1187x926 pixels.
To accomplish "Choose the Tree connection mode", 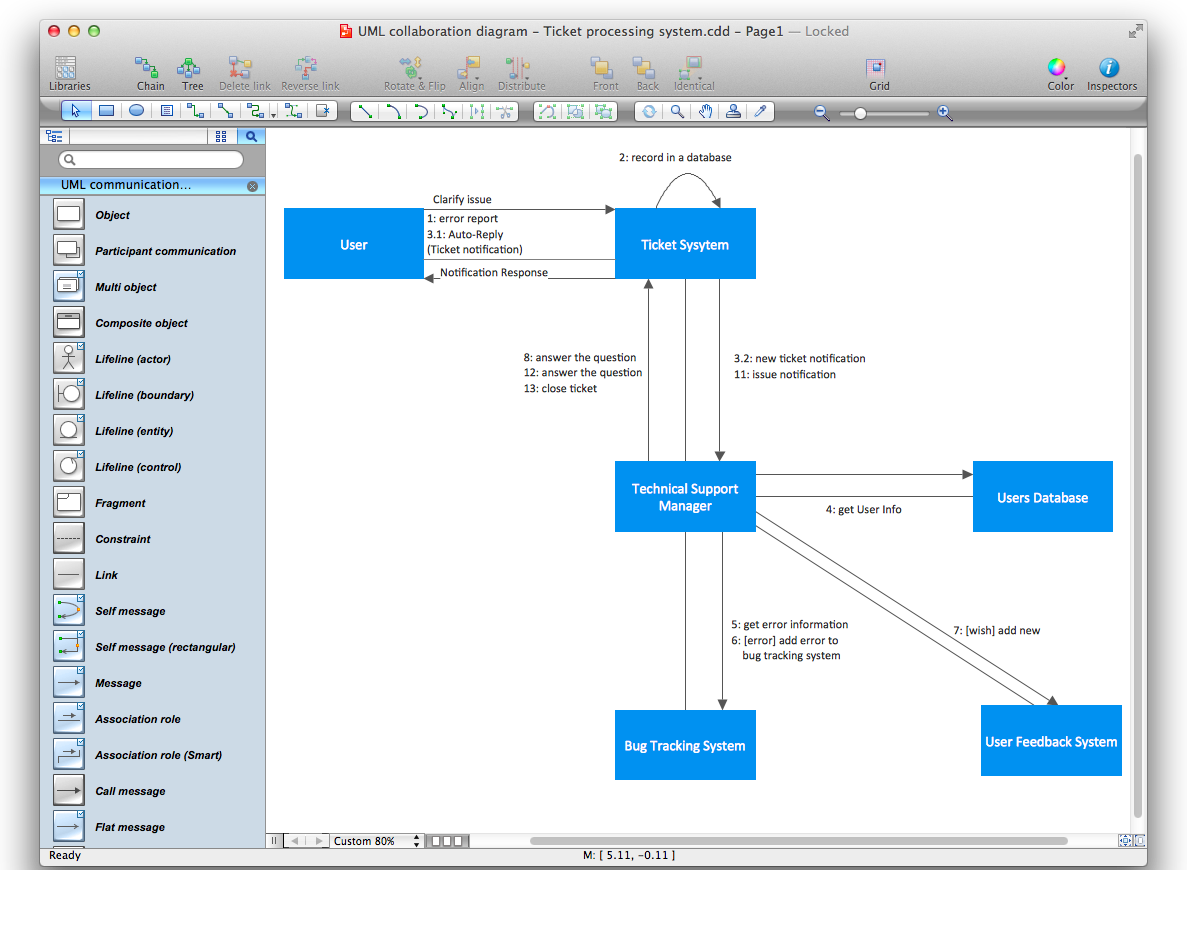I will 192,73.
